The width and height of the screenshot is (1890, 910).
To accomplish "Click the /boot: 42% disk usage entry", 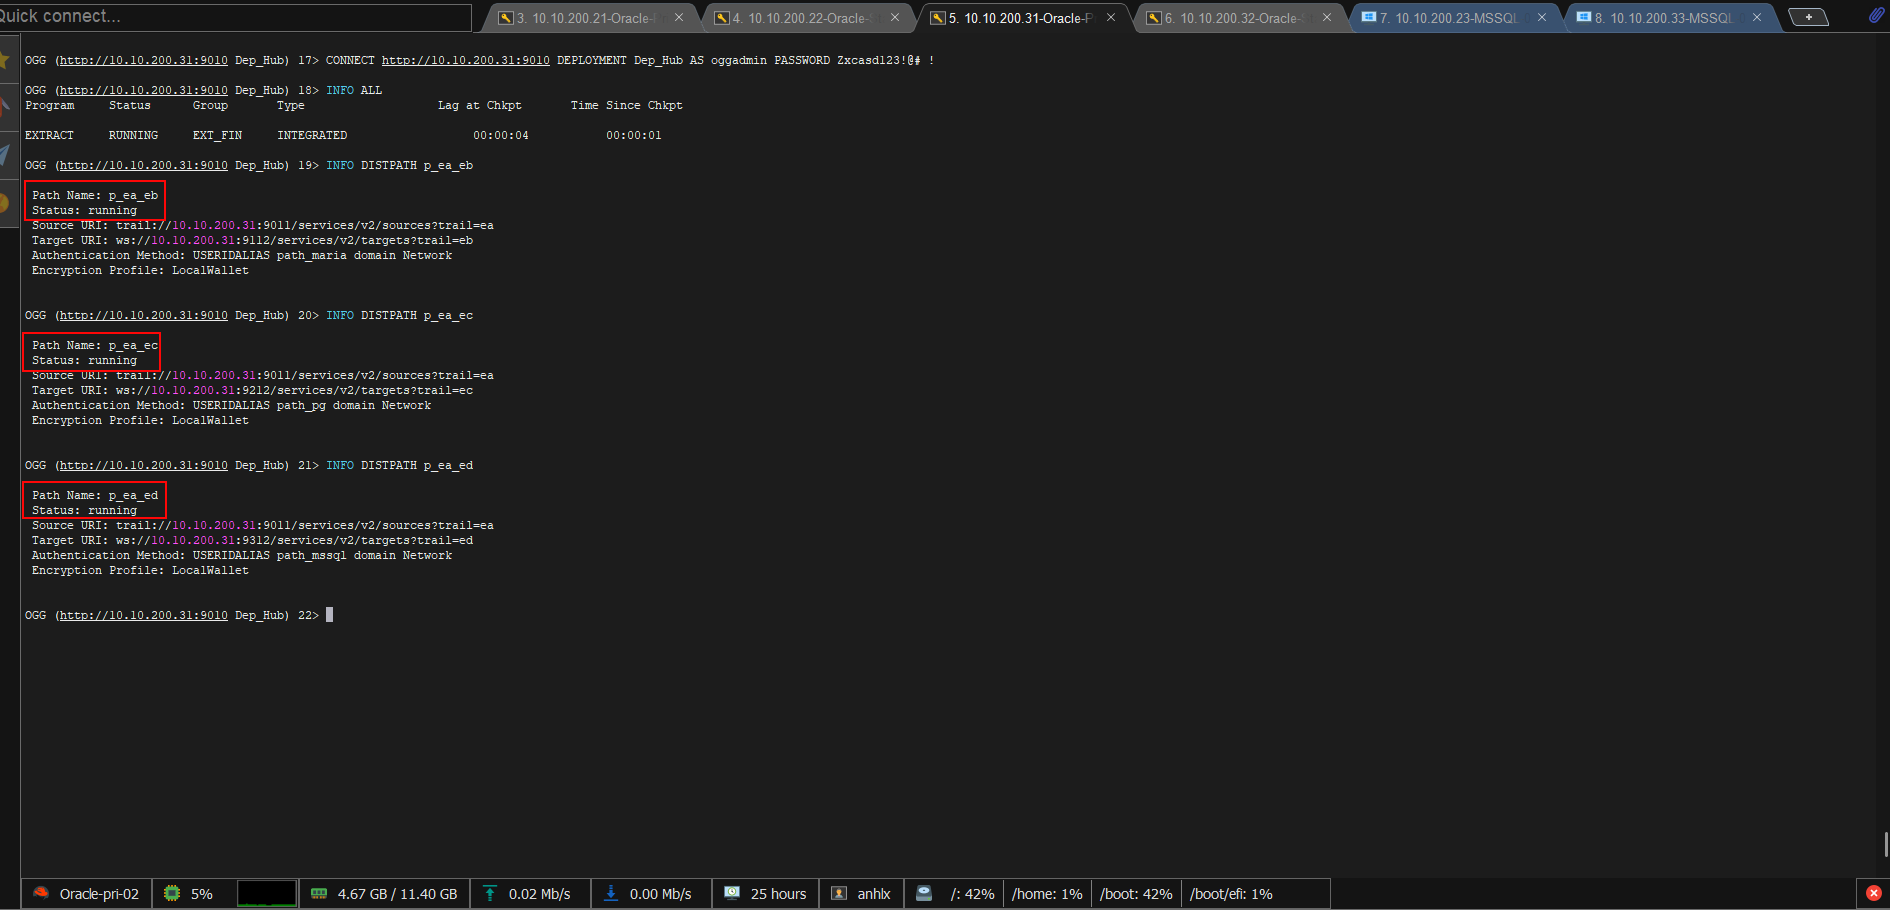I will point(1136,894).
